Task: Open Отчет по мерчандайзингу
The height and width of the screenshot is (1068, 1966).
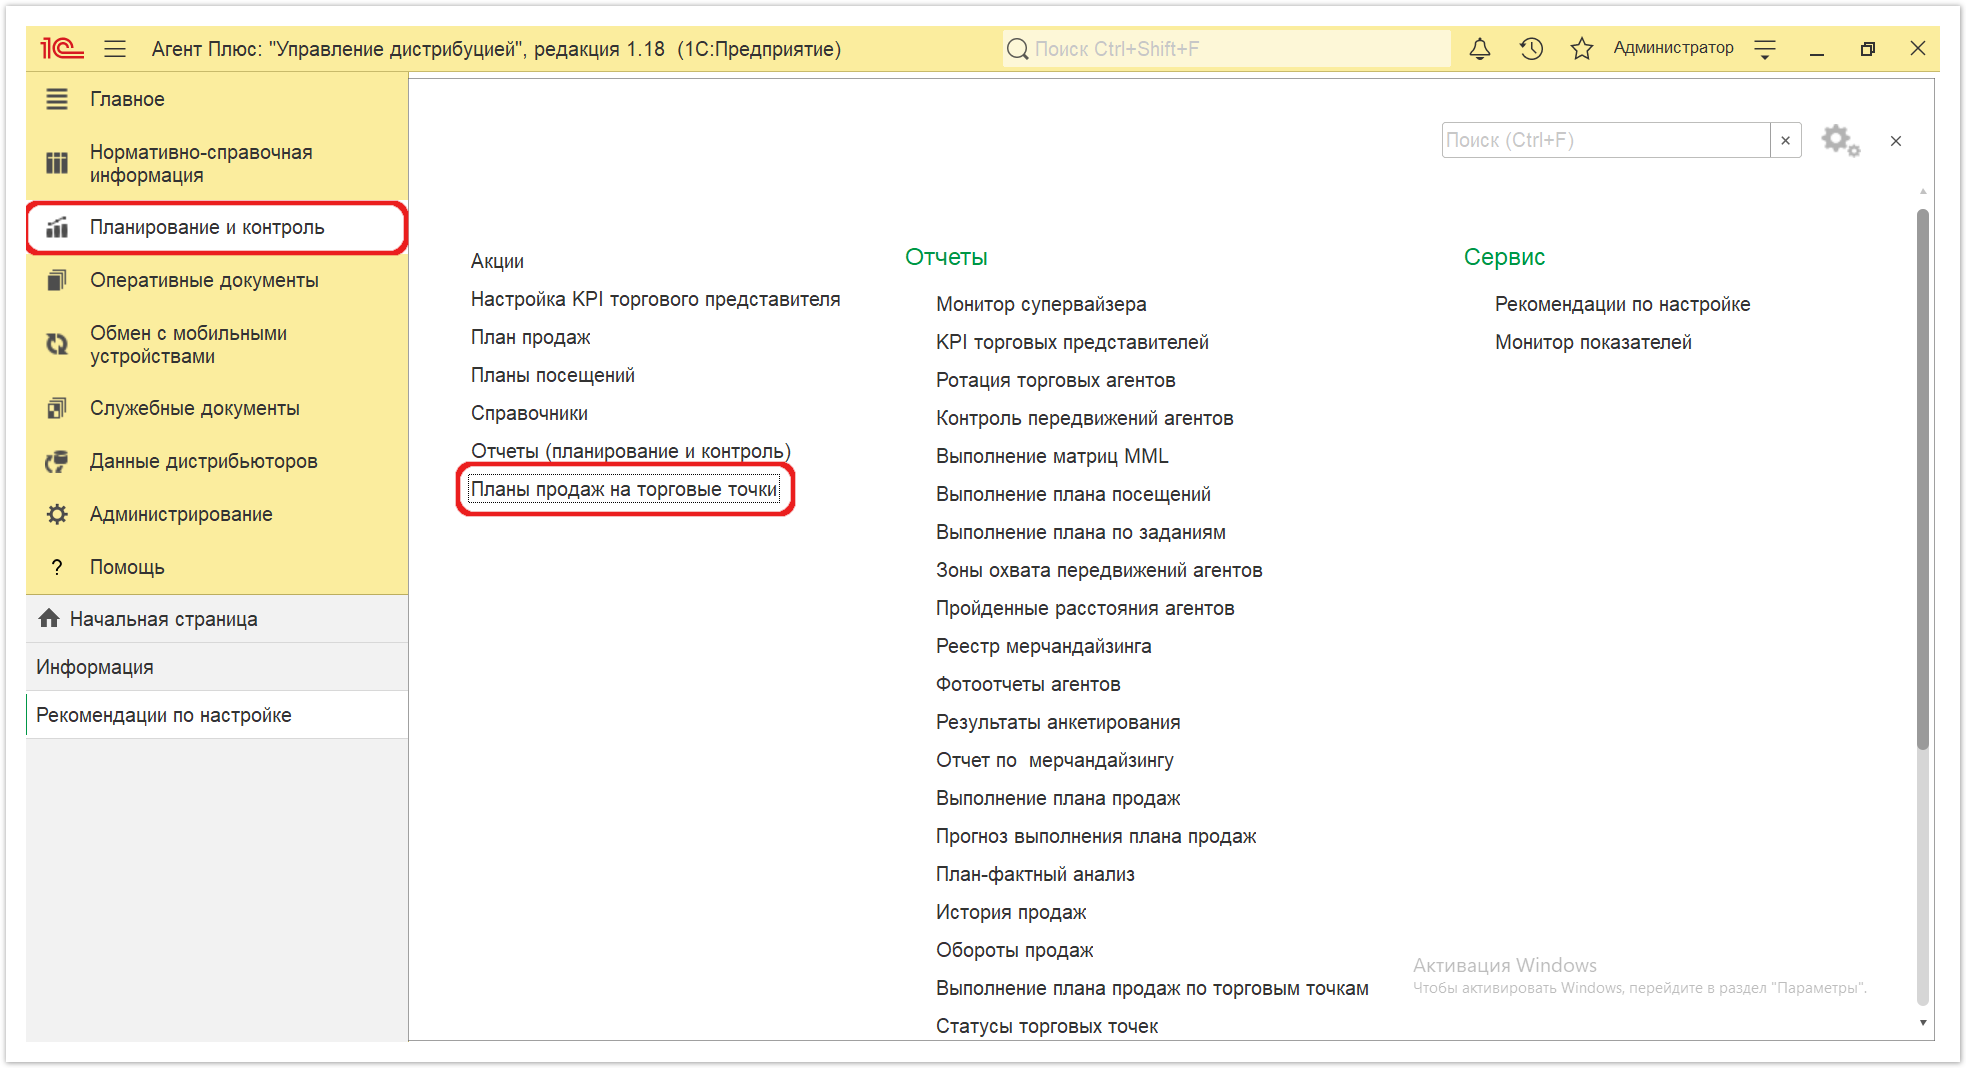Action: (x=1054, y=760)
